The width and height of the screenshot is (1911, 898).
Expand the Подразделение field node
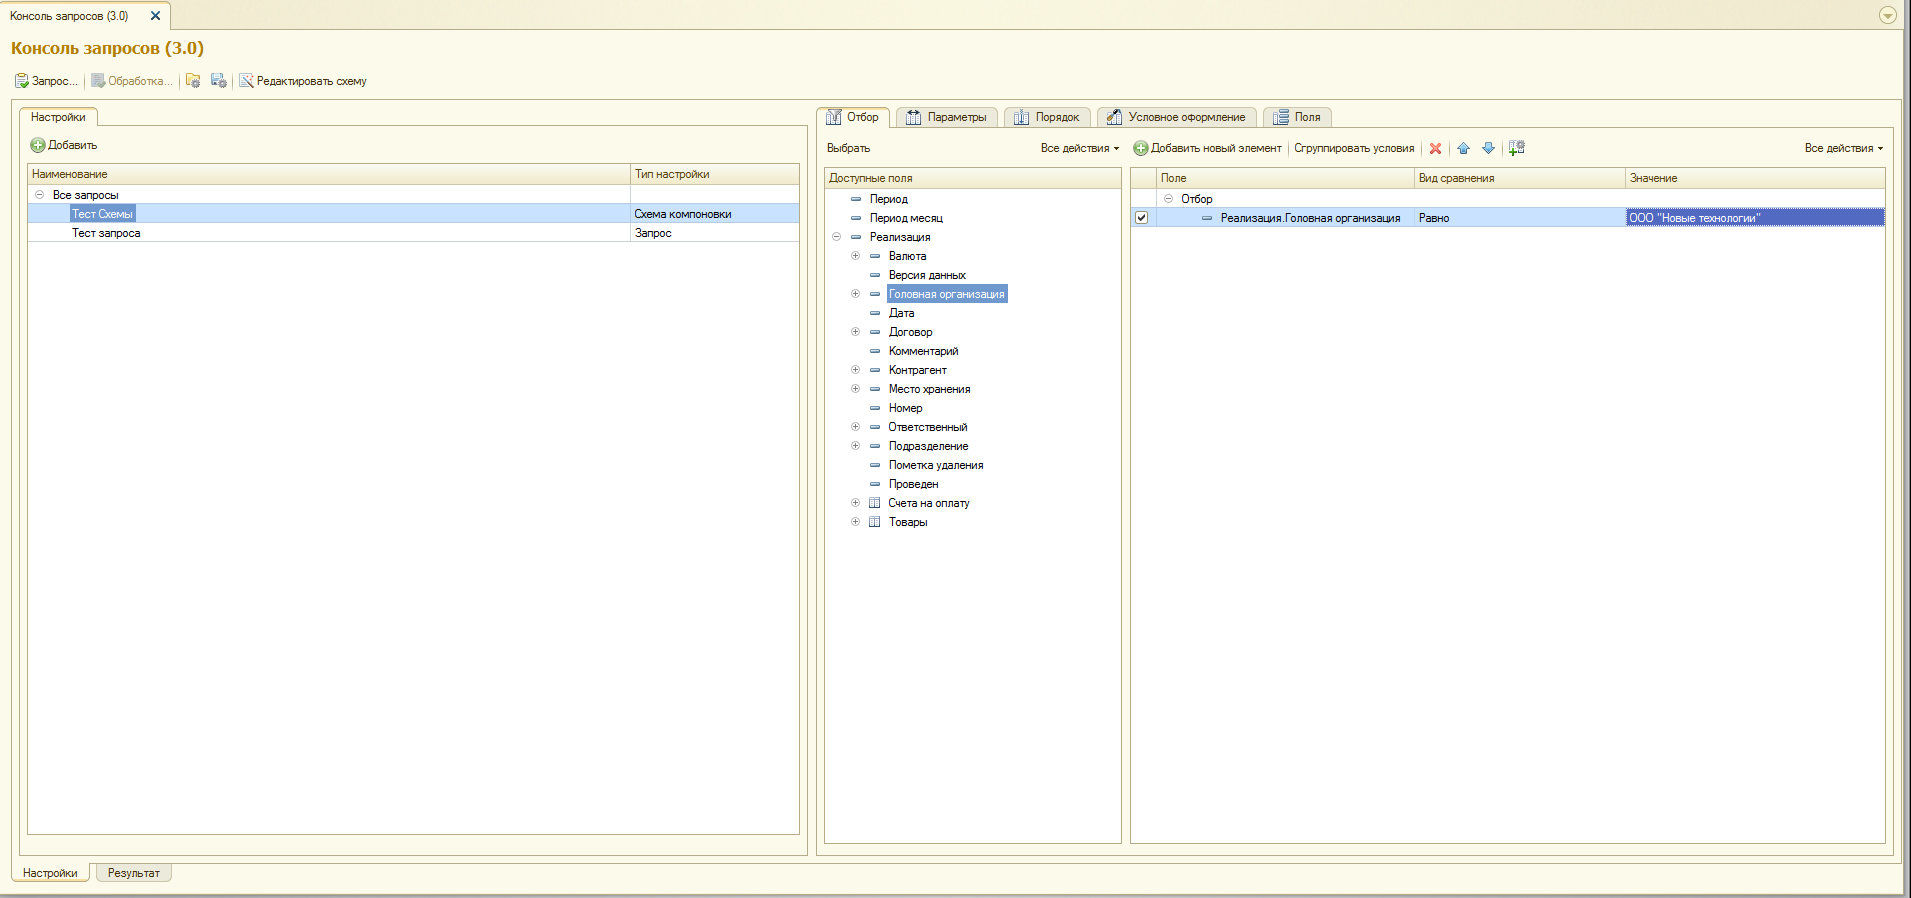(856, 446)
